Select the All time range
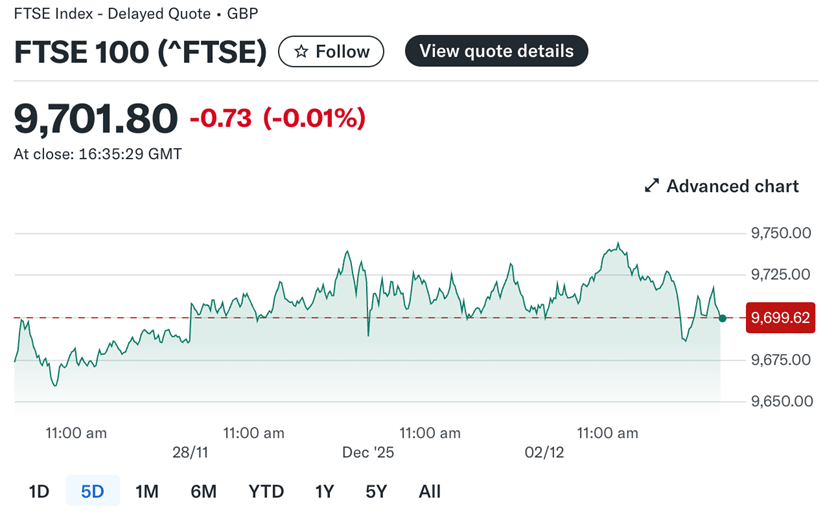Viewport: 836px width, 519px height. coord(429,491)
